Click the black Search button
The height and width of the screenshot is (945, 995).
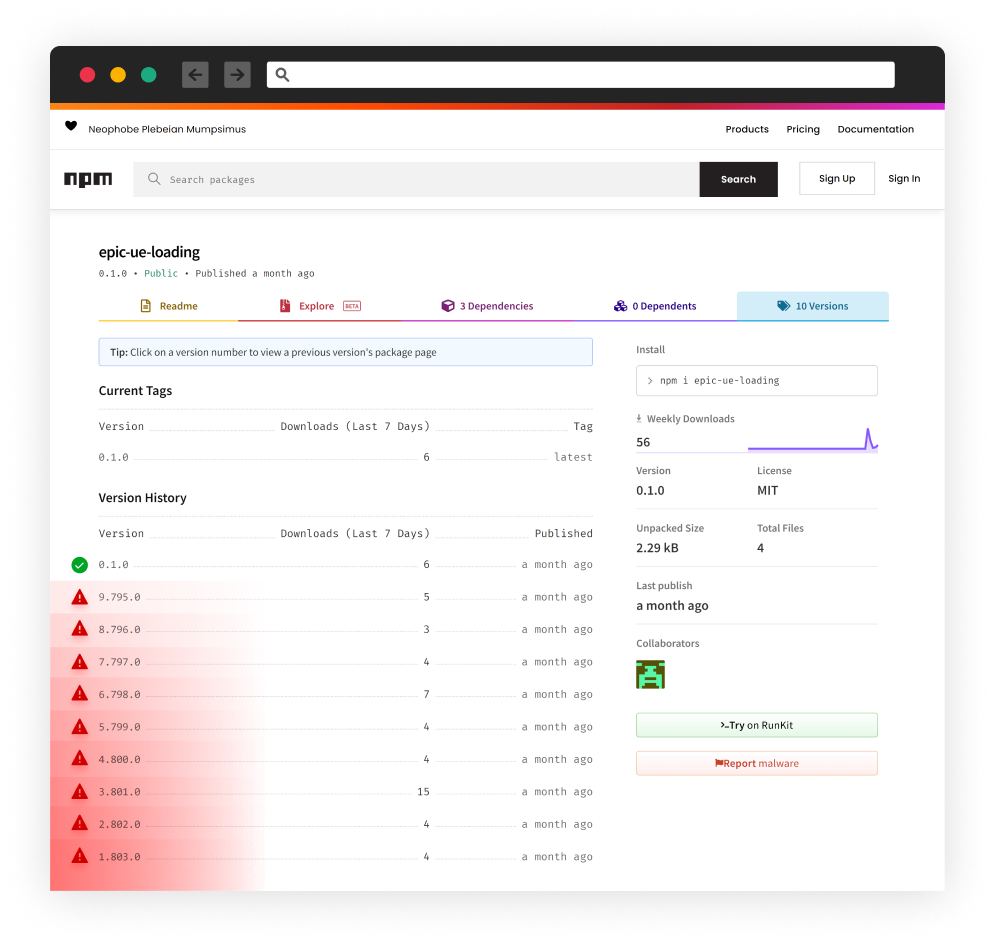coord(738,179)
